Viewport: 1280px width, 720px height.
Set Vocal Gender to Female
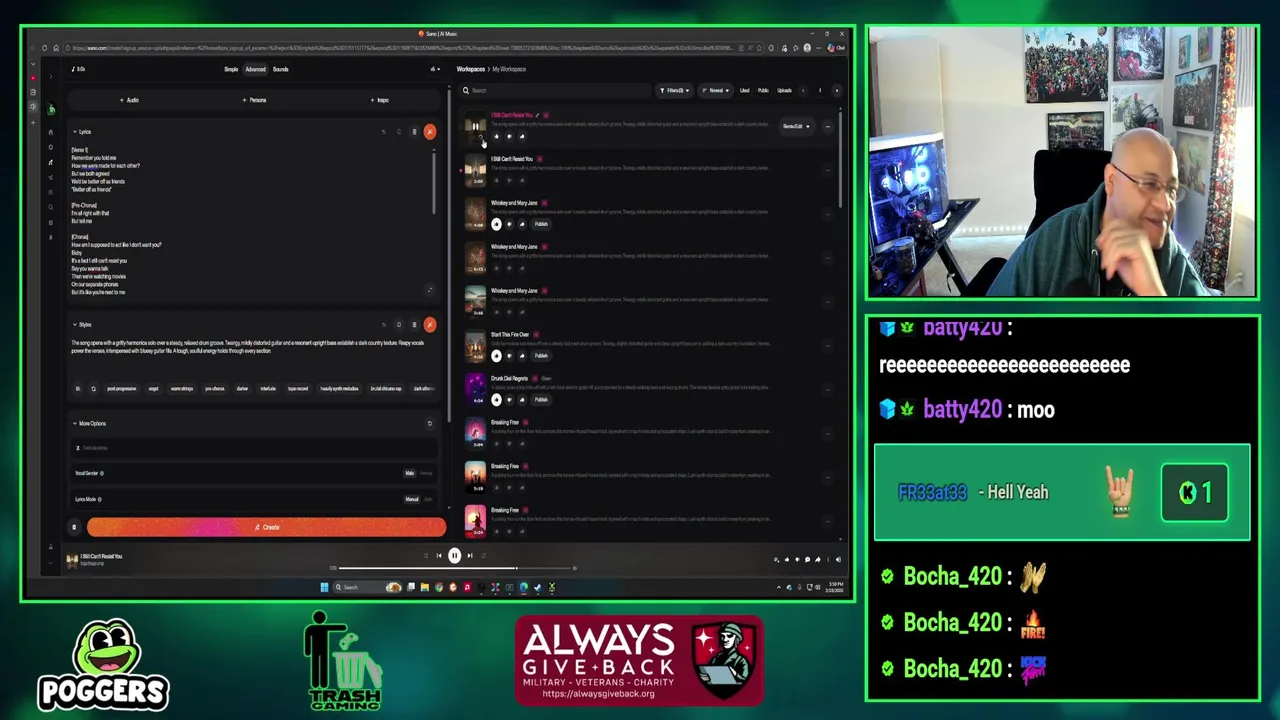[x=426, y=473]
